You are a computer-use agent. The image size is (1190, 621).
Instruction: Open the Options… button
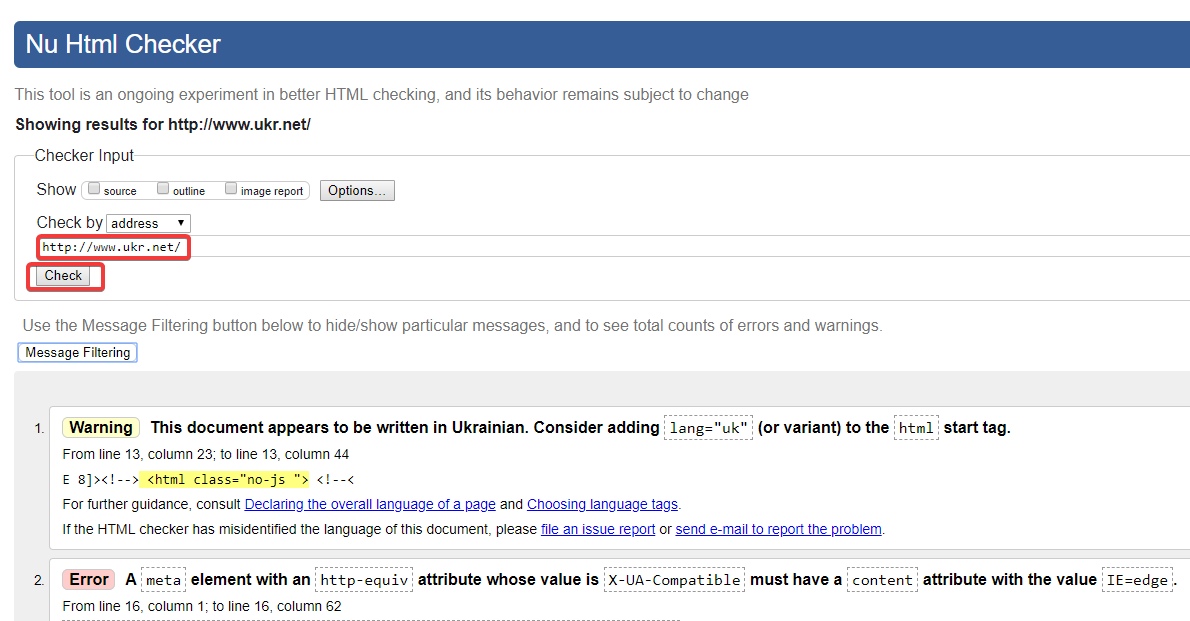[357, 190]
